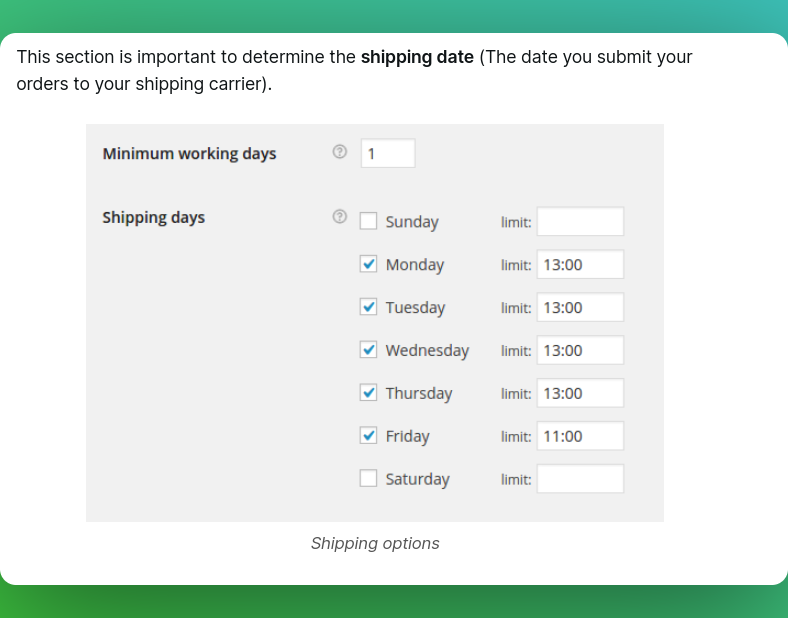Uncheck the Monday shipping checkbox

tap(368, 264)
